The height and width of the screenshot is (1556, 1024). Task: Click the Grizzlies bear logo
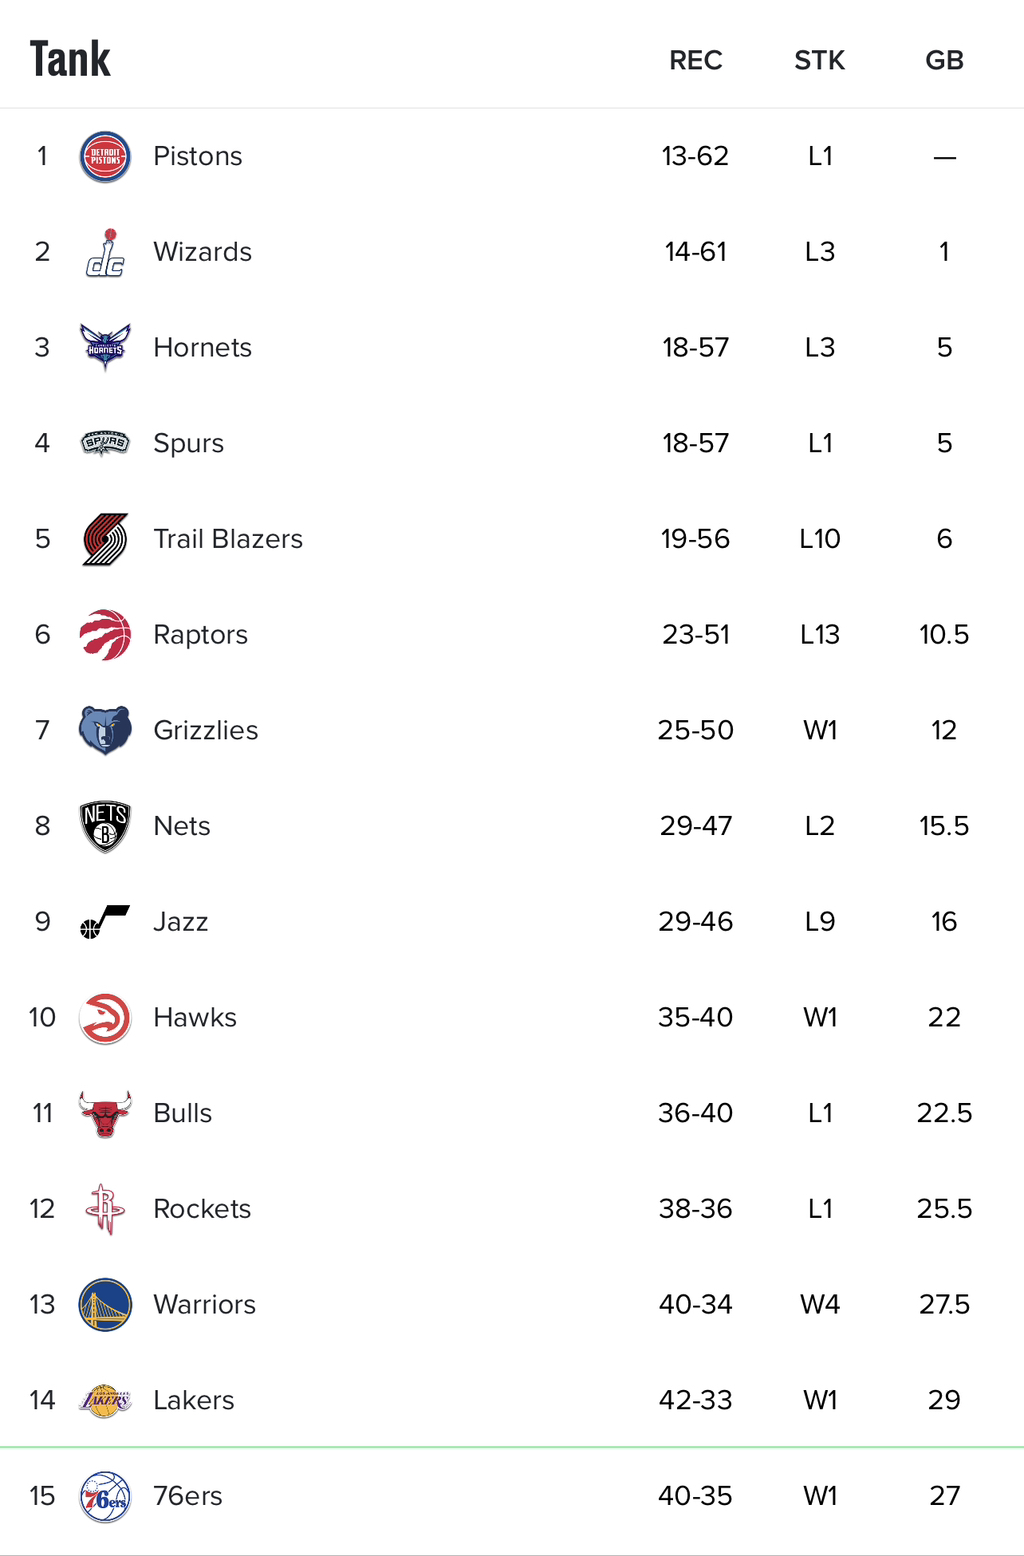pyautogui.click(x=105, y=731)
